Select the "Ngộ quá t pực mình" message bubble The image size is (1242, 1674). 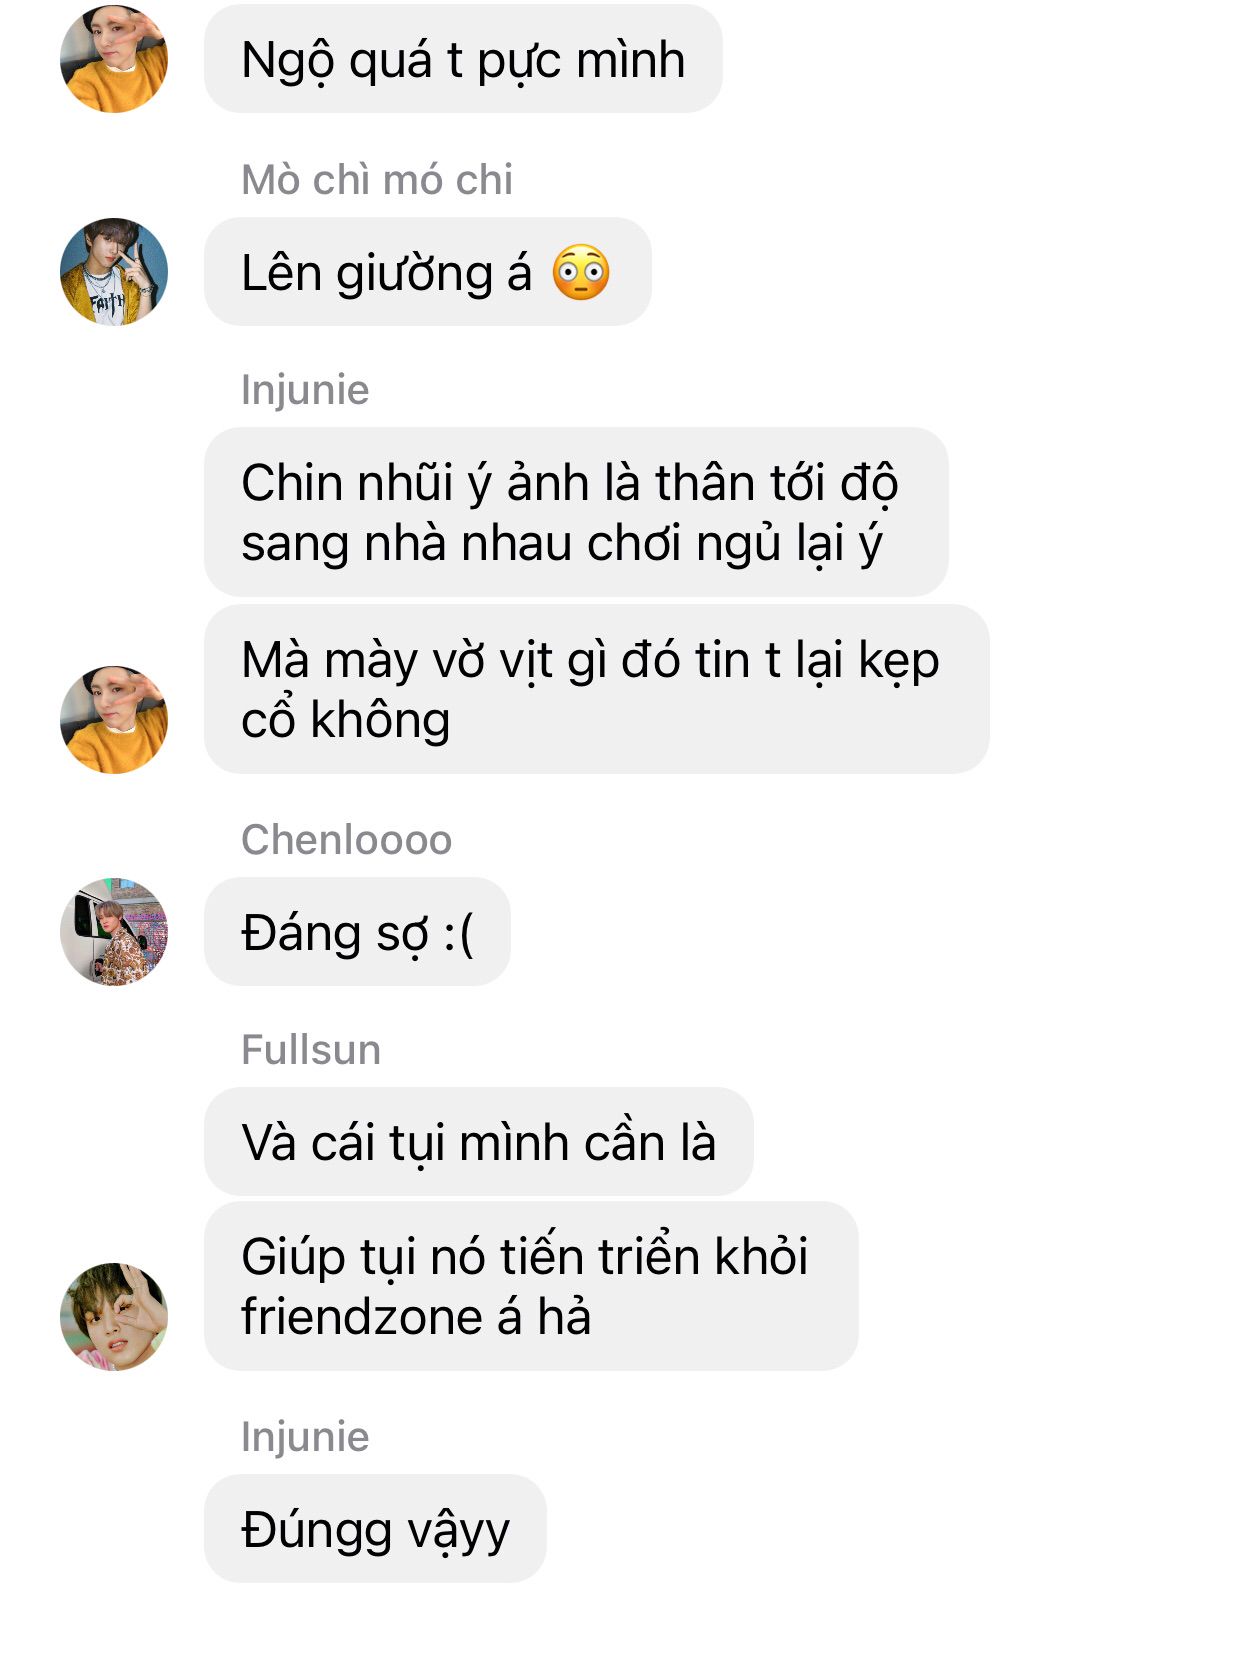tap(463, 59)
